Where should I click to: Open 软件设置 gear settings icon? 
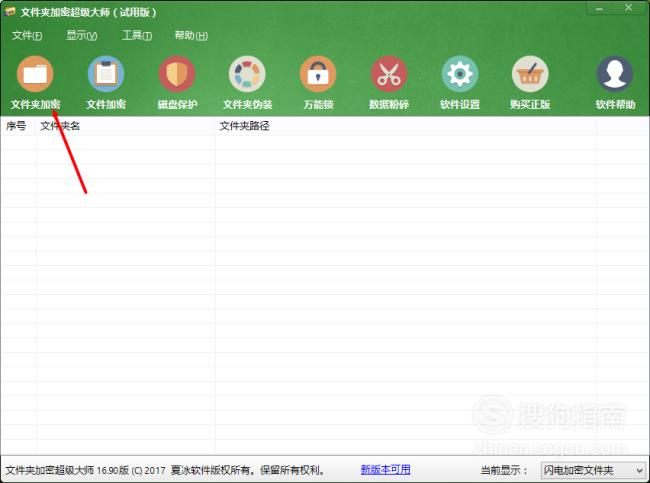[x=460, y=74]
